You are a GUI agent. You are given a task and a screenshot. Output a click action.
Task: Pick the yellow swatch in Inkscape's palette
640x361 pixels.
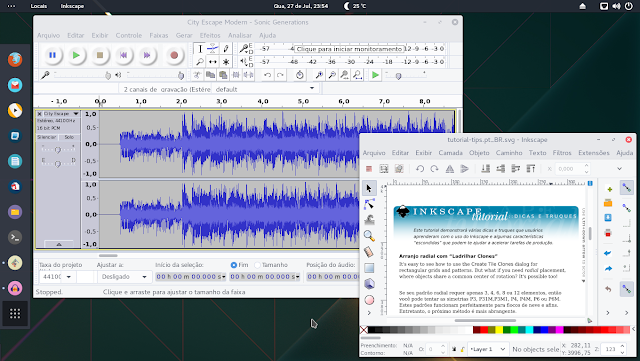[499, 330]
